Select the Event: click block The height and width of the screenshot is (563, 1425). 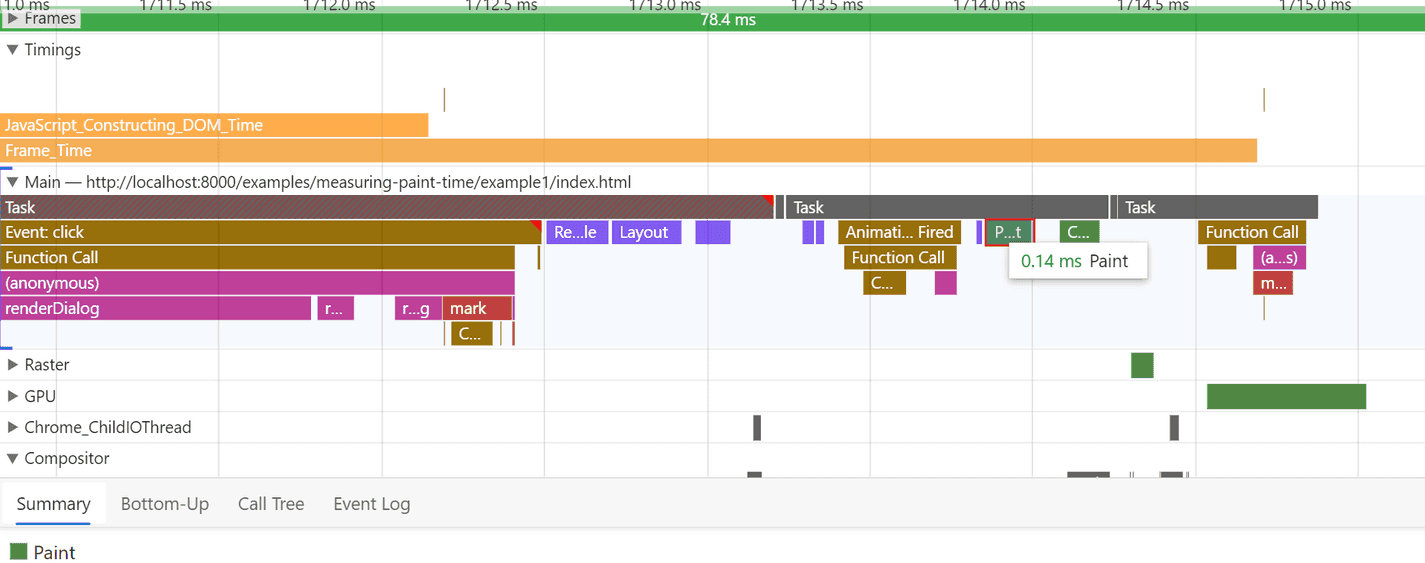270,232
